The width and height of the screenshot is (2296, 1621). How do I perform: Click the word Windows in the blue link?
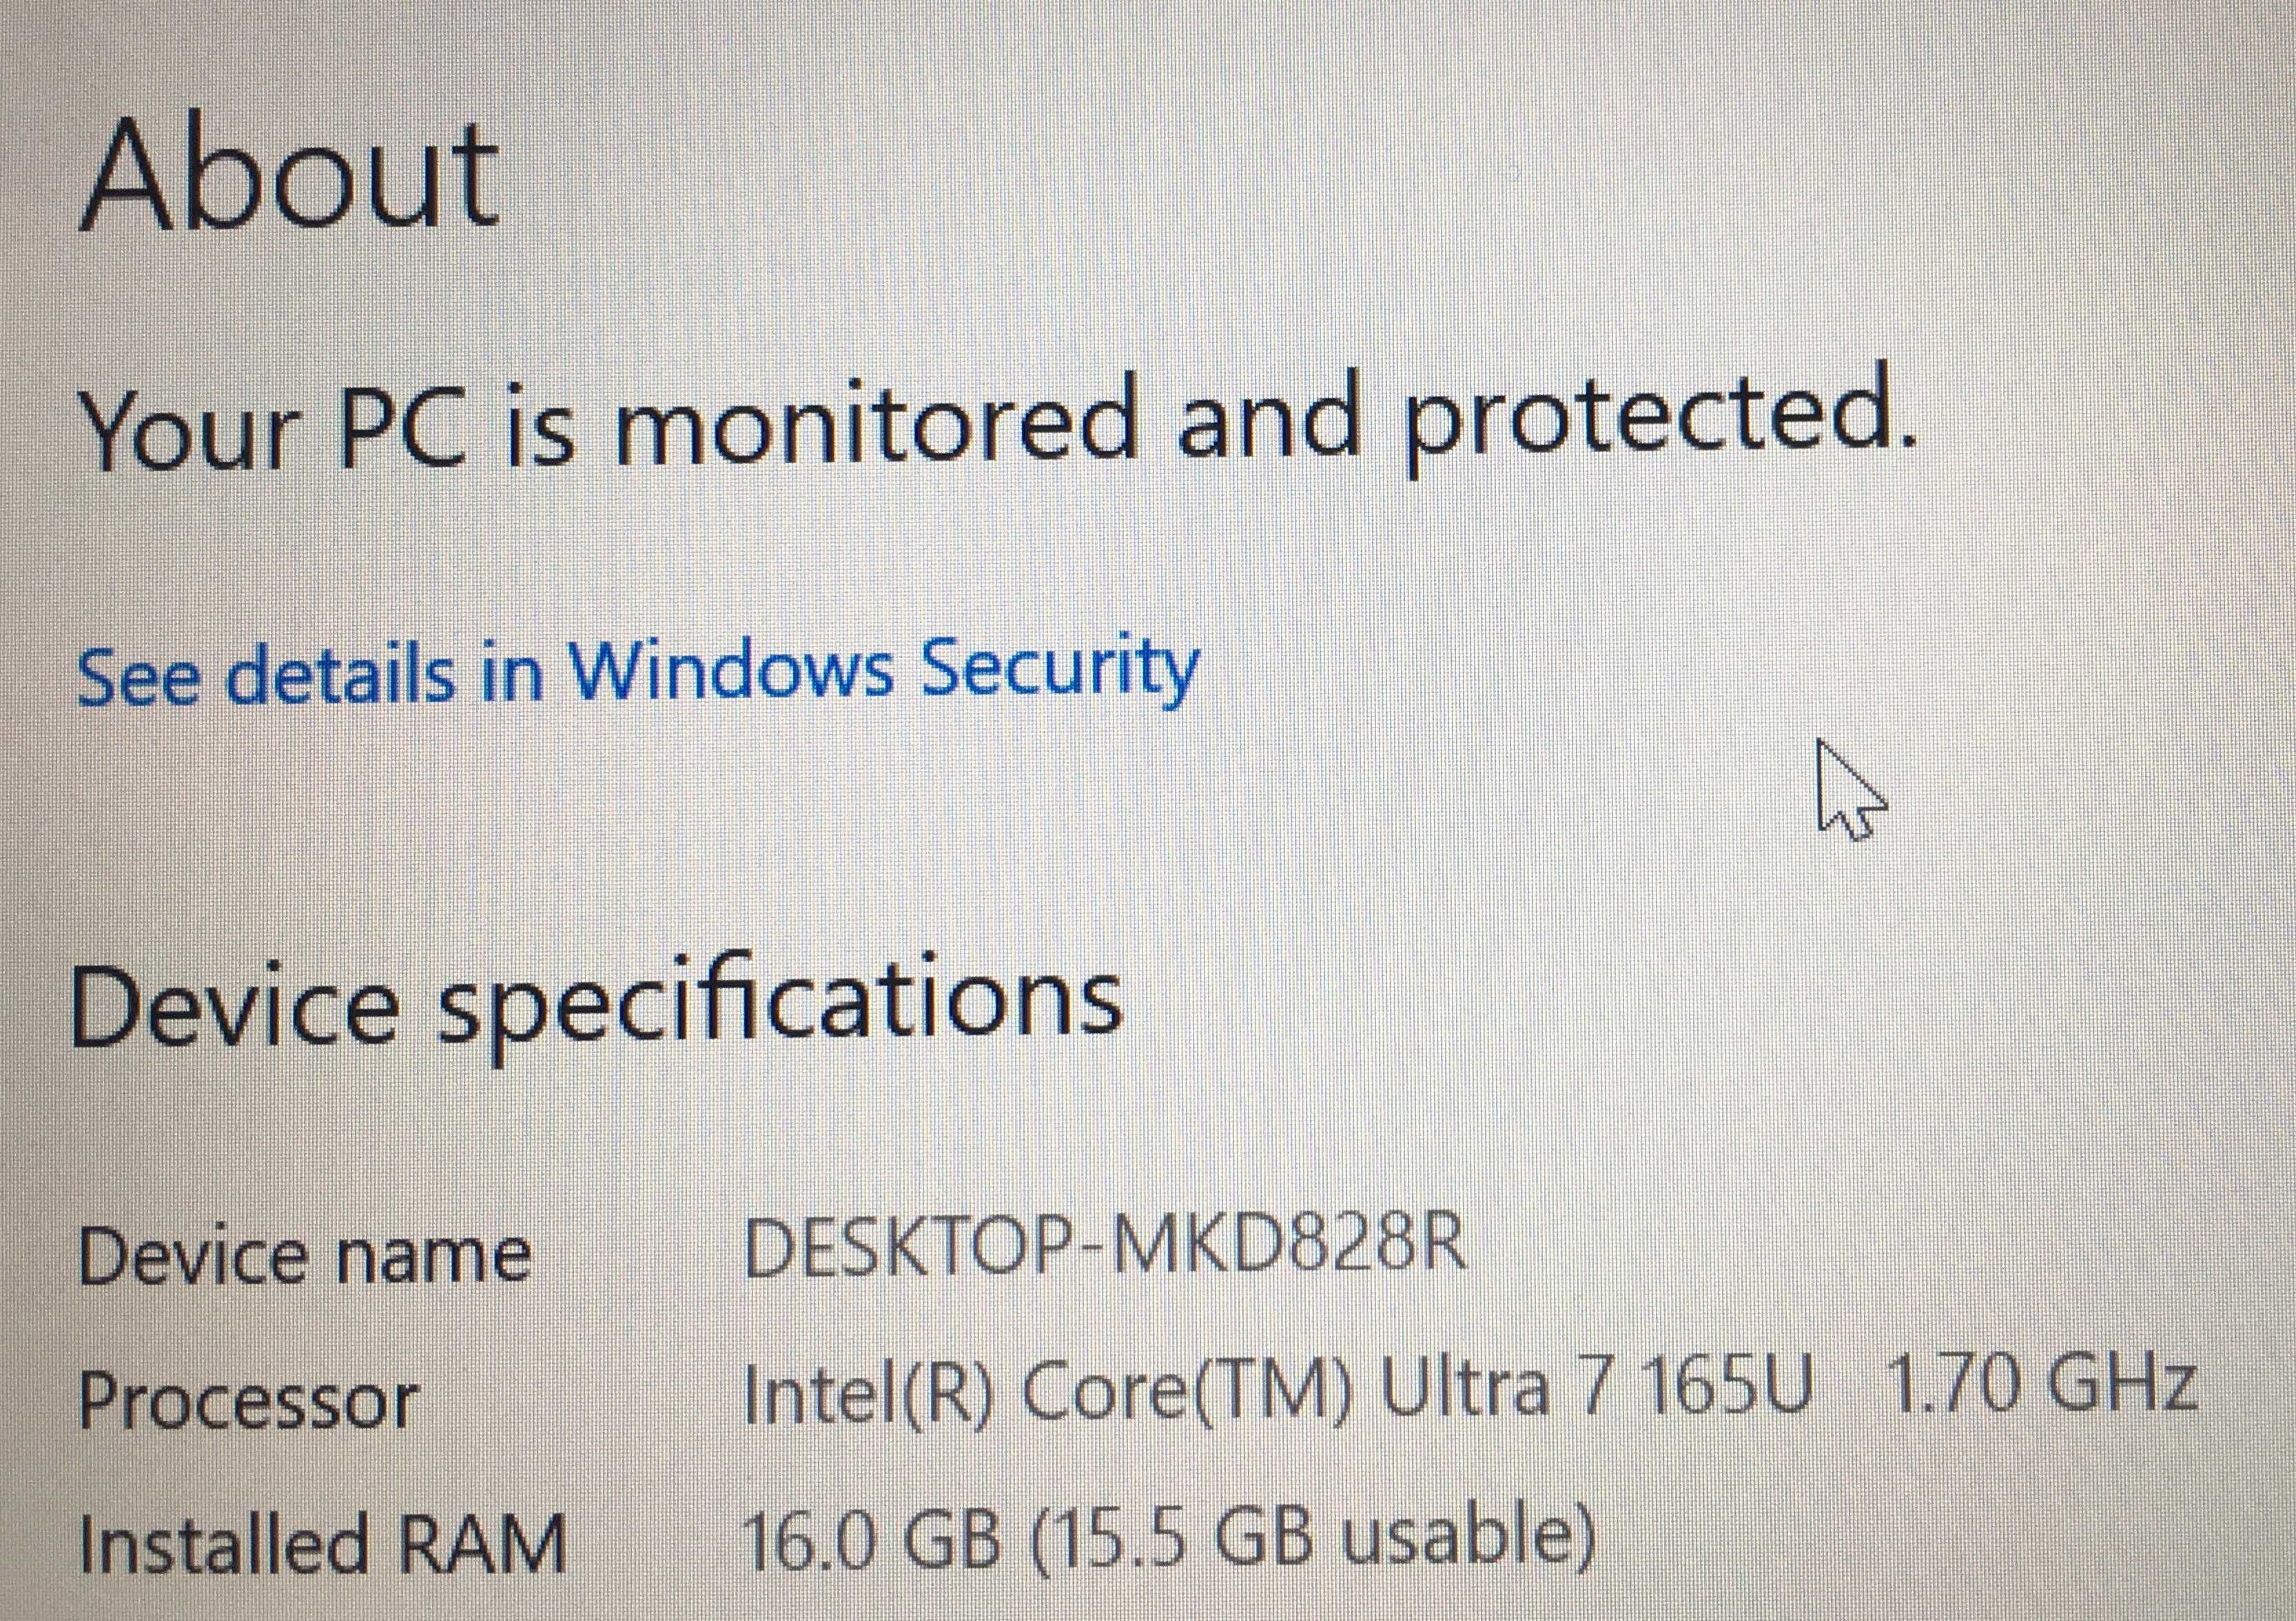pos(730,668)
